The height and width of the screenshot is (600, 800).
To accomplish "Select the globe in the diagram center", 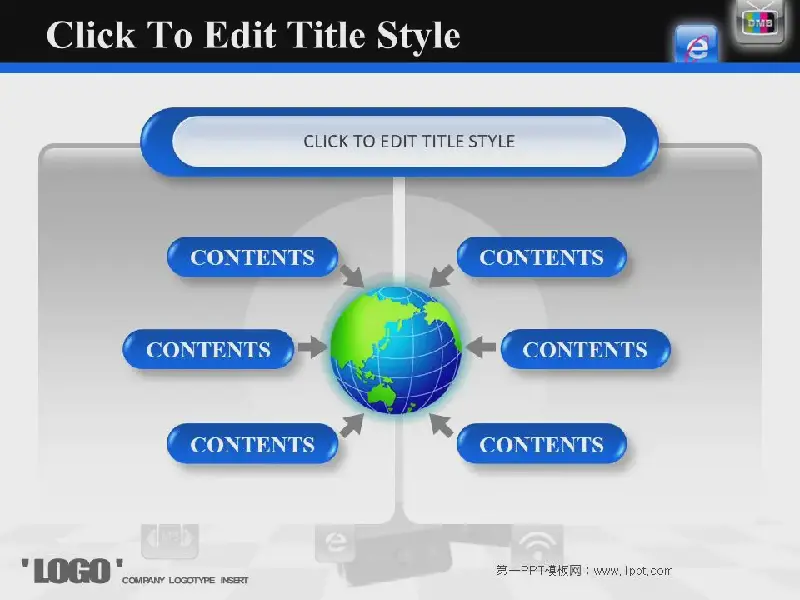I will pos(396,348).
